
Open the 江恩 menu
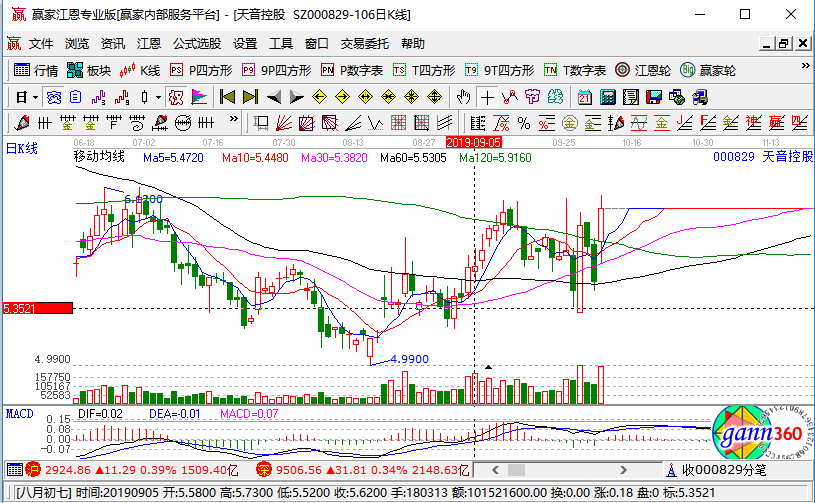click(149, 44)
